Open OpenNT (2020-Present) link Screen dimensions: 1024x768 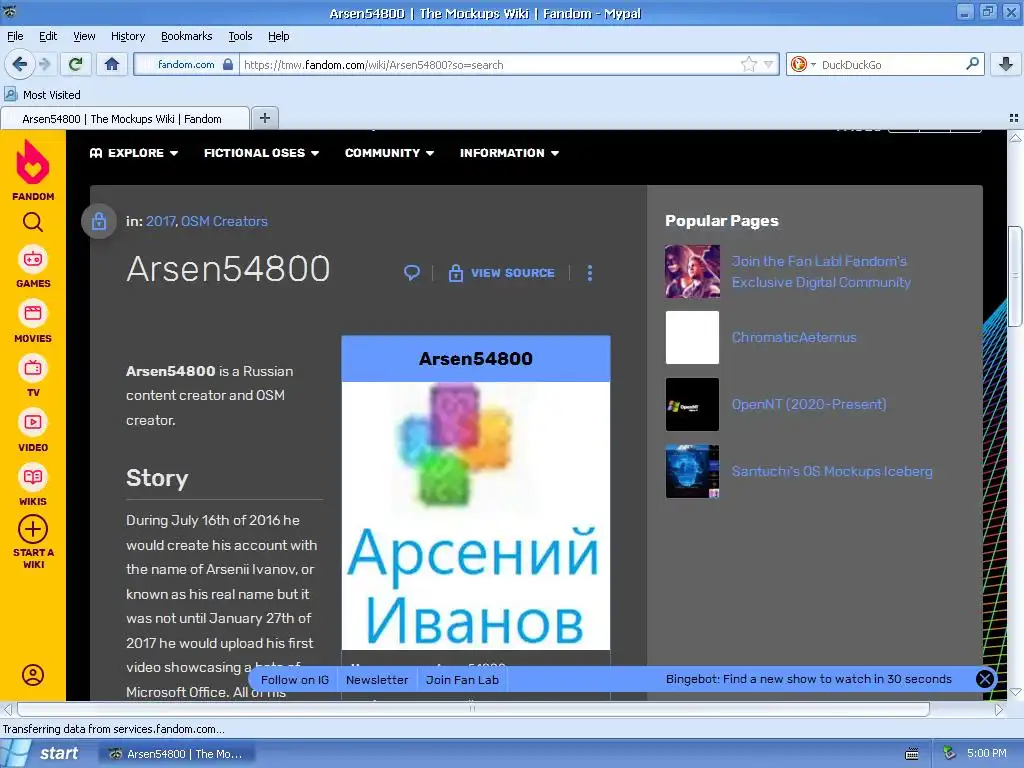pyautogui.click(x=808, y=404)
